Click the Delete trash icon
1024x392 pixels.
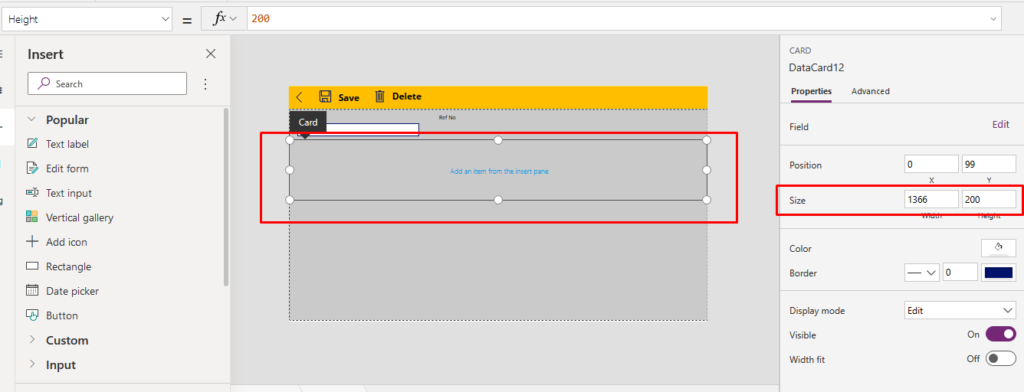click(380, 97)
